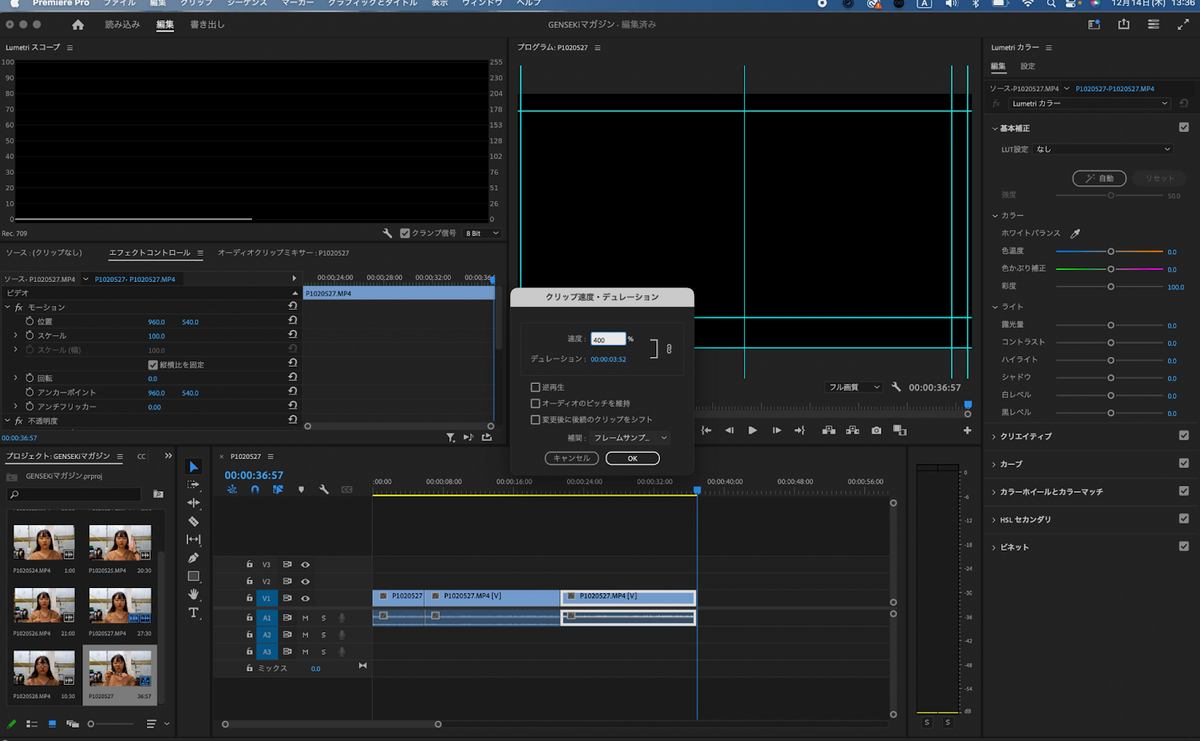The width and height of the screenshot is (1200, 741).
Task: Open the オーディオクリップミキサー tab
Action: pyautogui.click(x=283, y=253)
